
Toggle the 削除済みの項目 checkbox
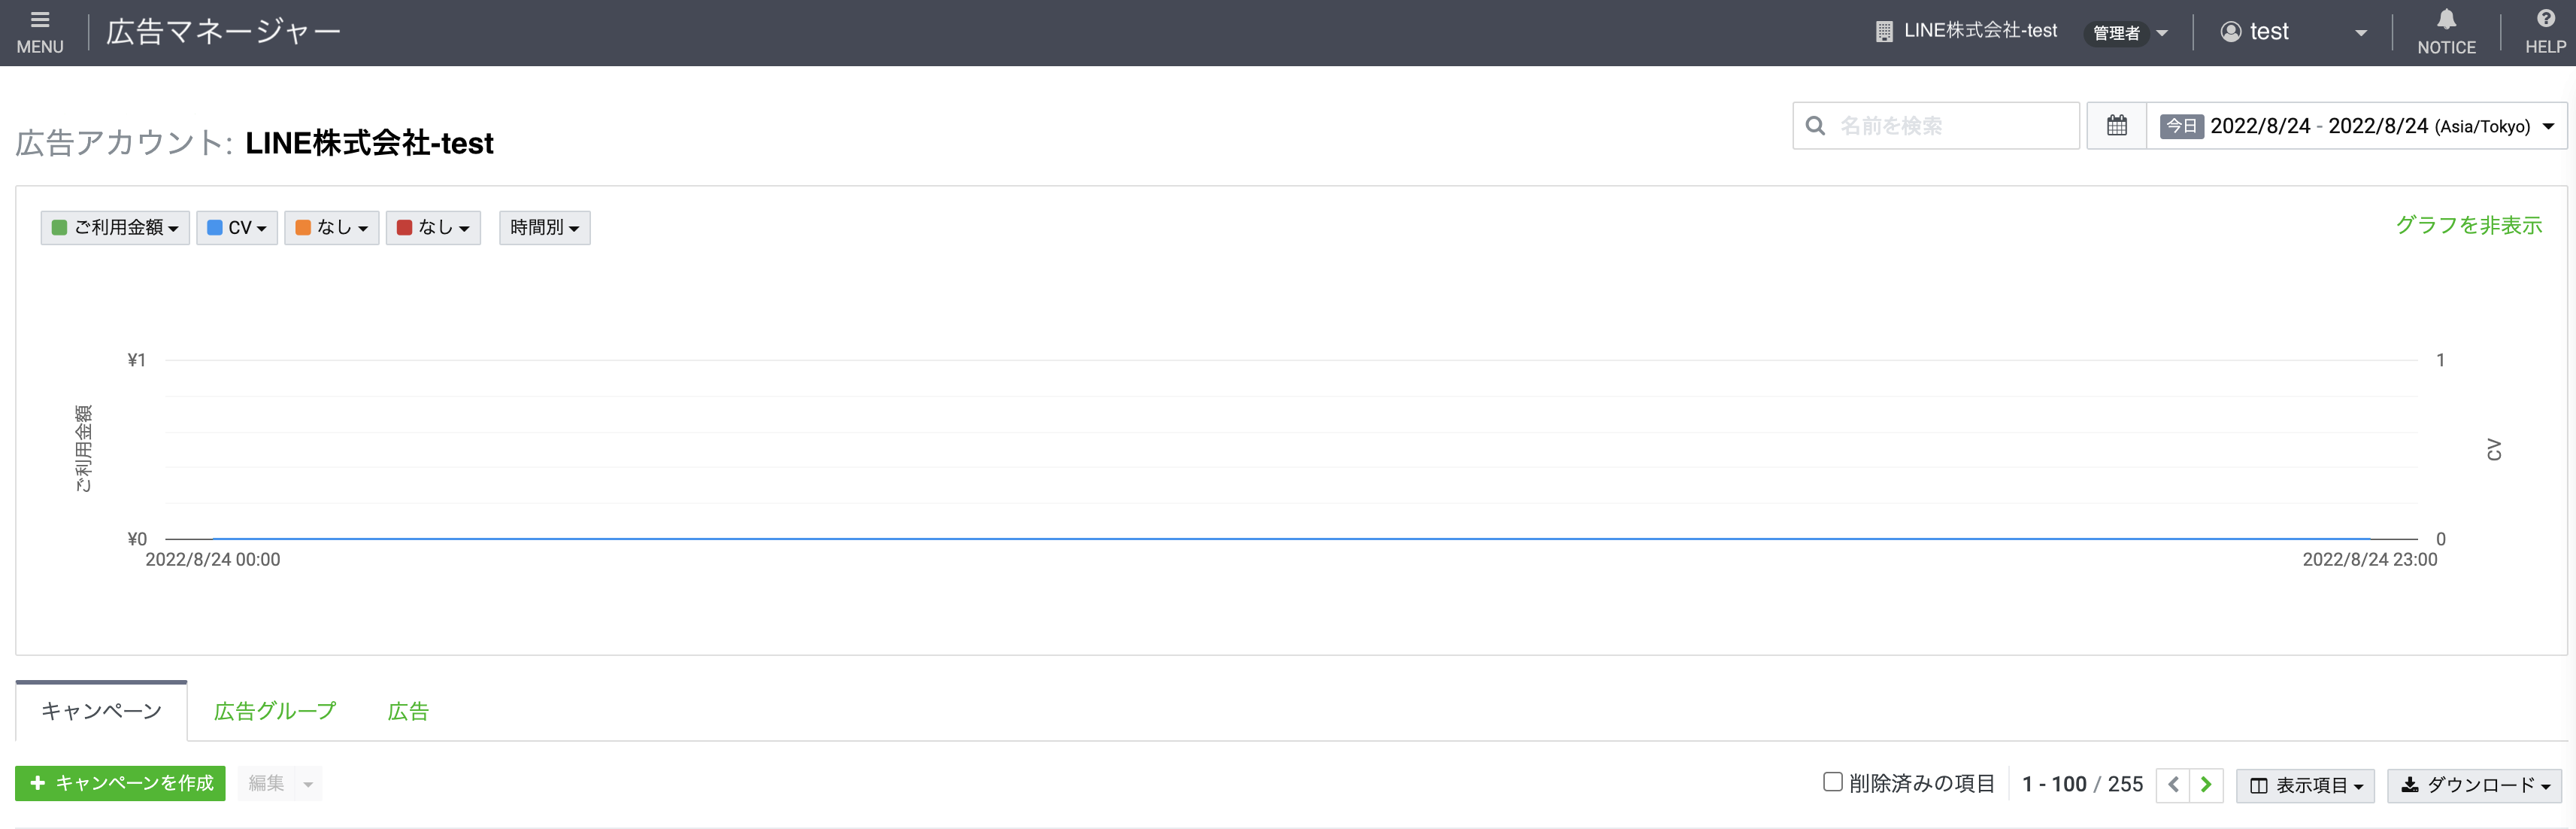point(1832,782)
